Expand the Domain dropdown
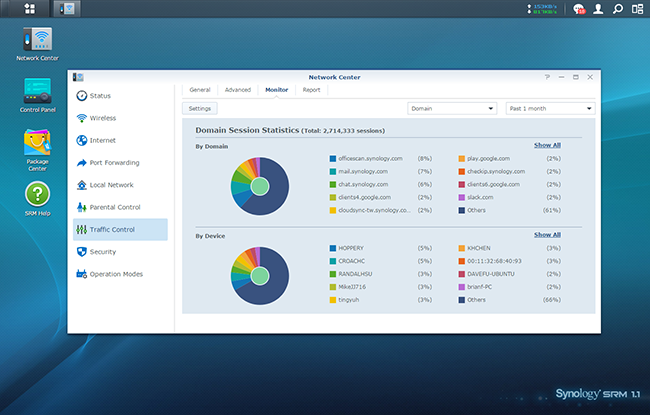The width and height of the screenshot is (650, 415). point(452,108)
